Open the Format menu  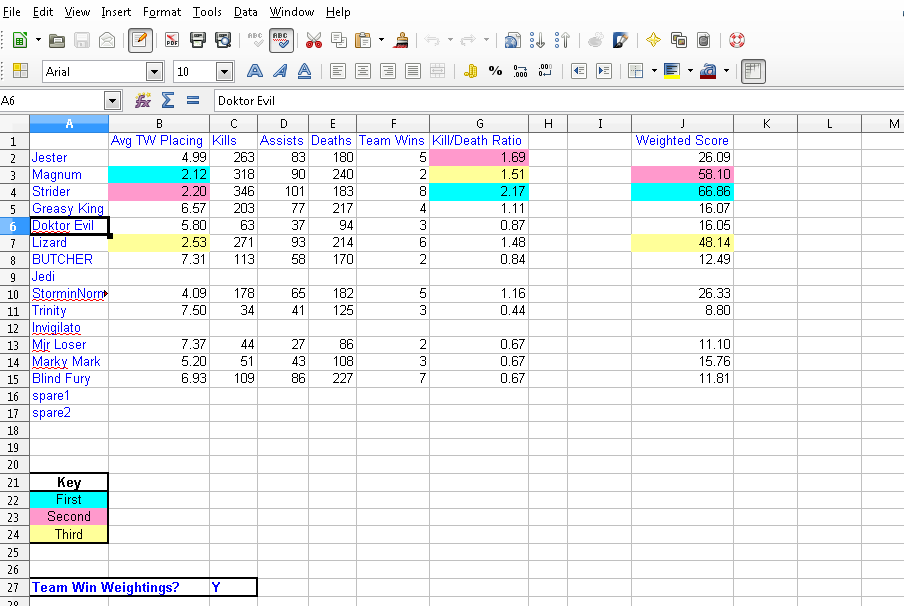[x=162, y=12]
